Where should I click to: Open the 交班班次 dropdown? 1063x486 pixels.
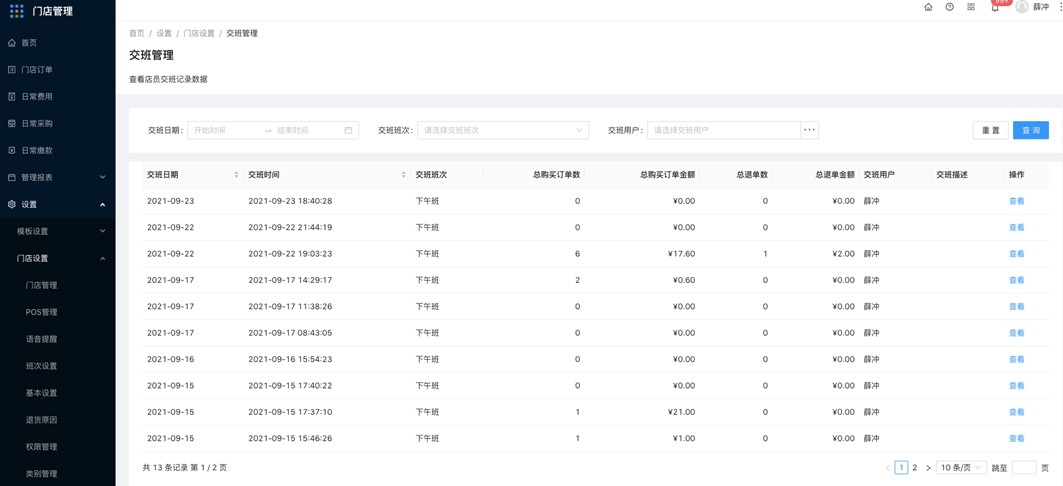[502, 130]
